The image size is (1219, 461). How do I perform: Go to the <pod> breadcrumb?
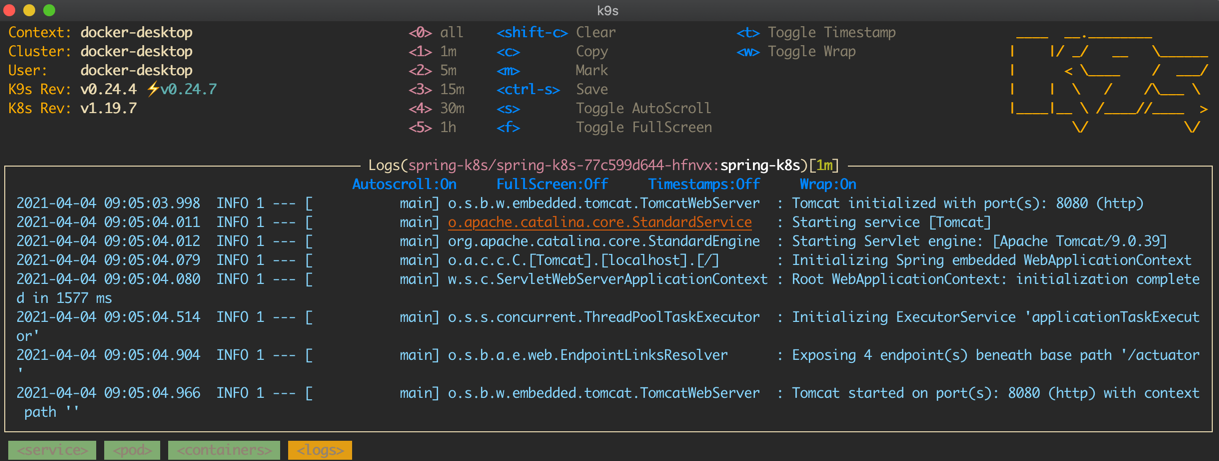[x=132, y=450]
